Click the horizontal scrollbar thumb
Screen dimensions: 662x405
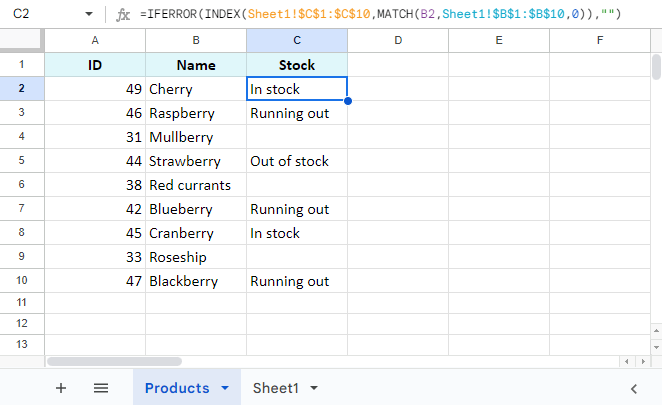tap(114, 362)
